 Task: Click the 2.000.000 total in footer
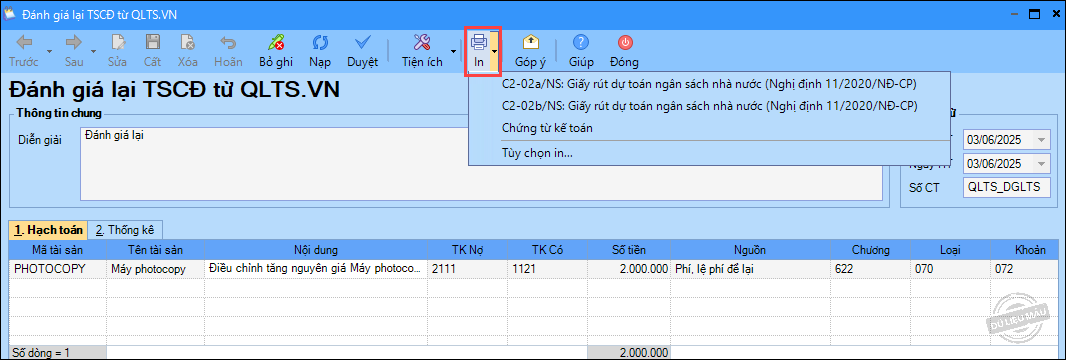[629, 353]
